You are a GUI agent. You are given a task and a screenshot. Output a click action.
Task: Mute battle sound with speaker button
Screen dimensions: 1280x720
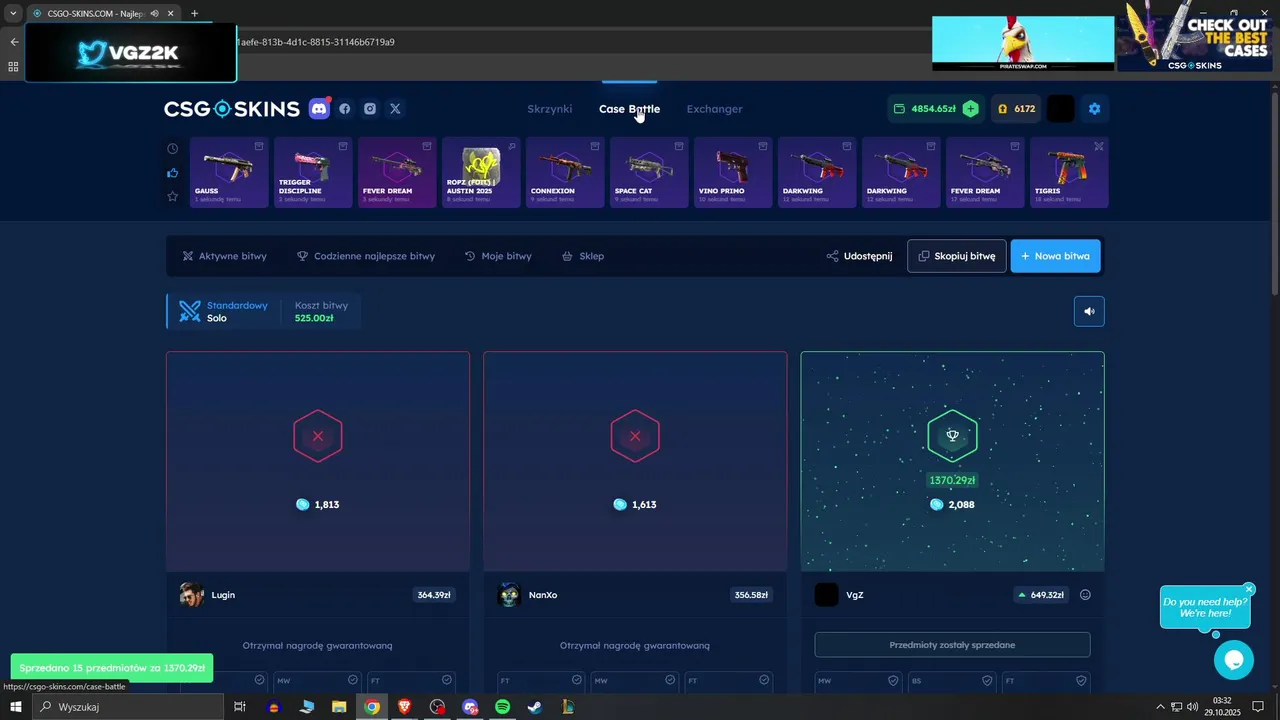pos(1089,311)
